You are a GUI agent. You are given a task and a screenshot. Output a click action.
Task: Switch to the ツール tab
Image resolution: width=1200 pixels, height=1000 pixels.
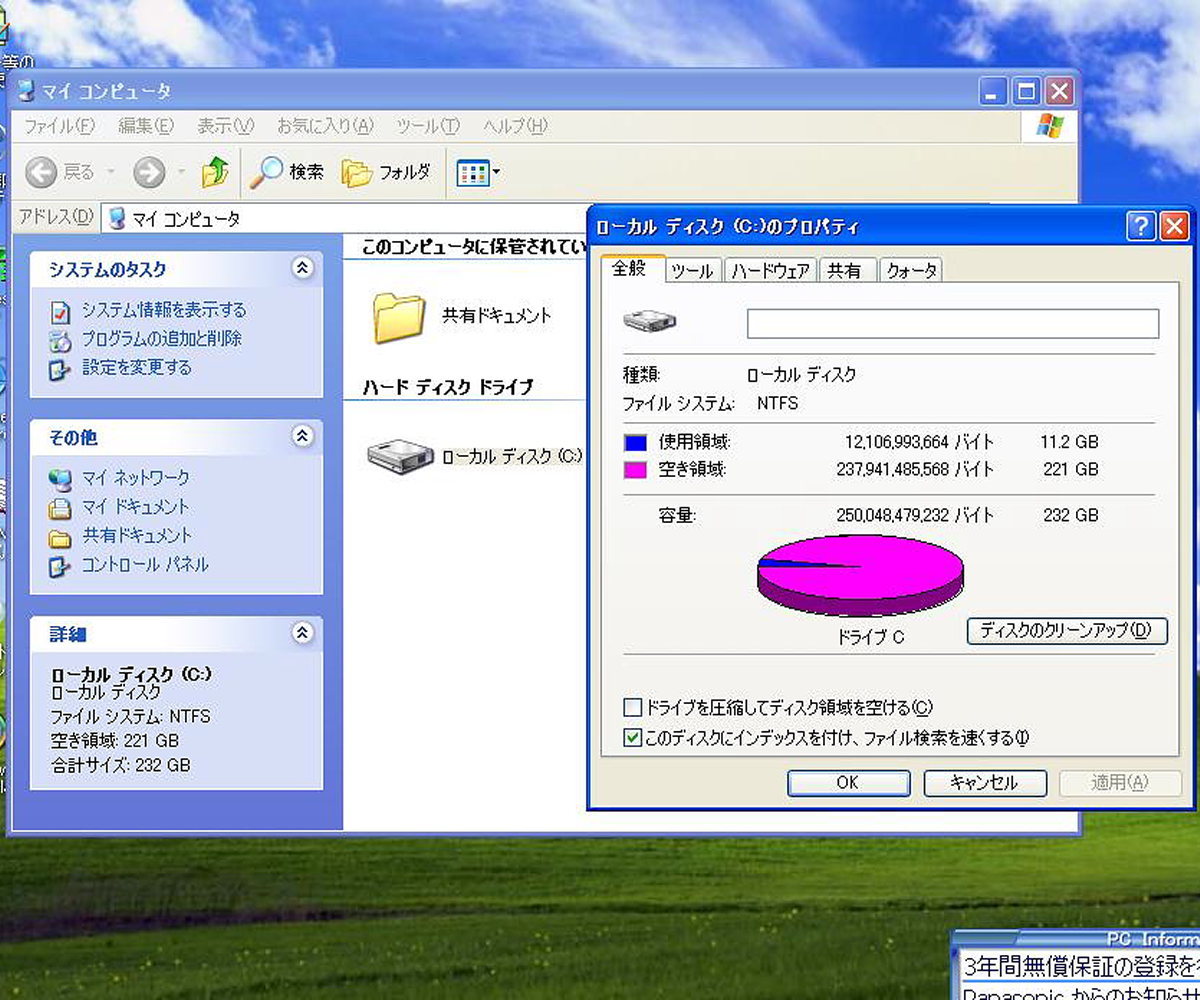(x=692, y=269)
